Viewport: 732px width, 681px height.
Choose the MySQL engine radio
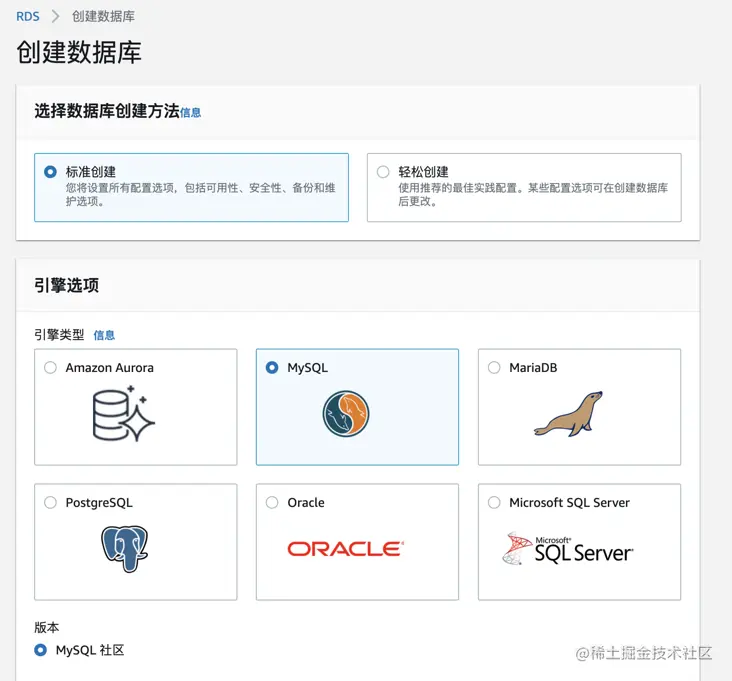[272, 367]
